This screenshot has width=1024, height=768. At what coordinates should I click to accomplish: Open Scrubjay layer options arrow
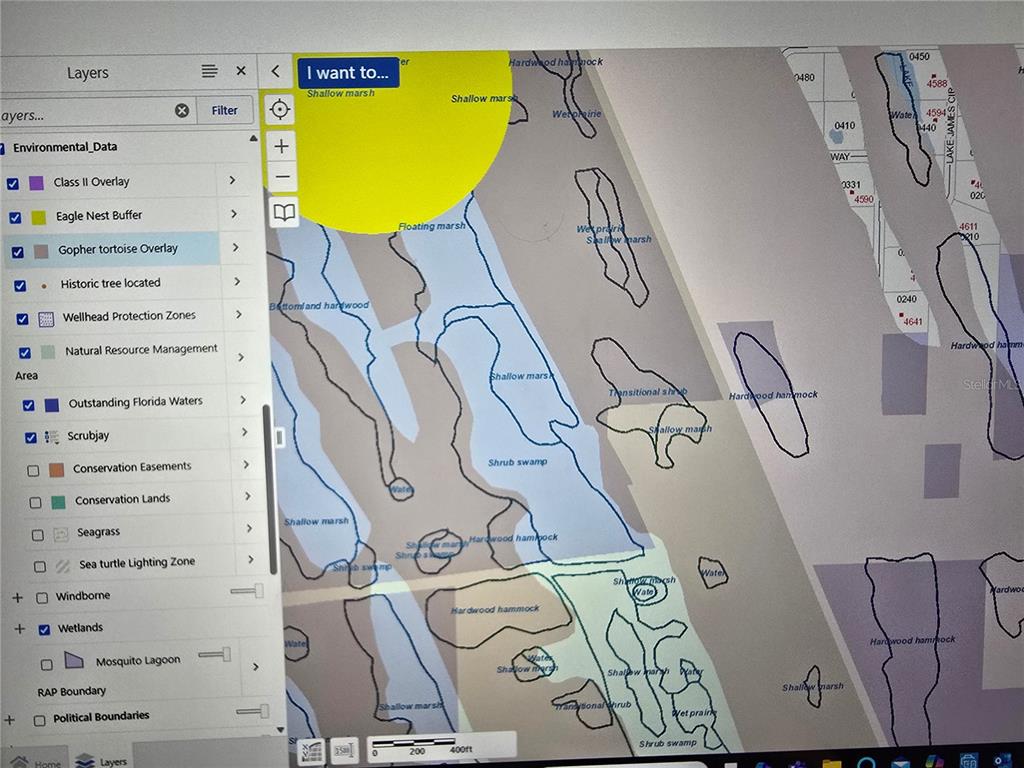point(244,433)
